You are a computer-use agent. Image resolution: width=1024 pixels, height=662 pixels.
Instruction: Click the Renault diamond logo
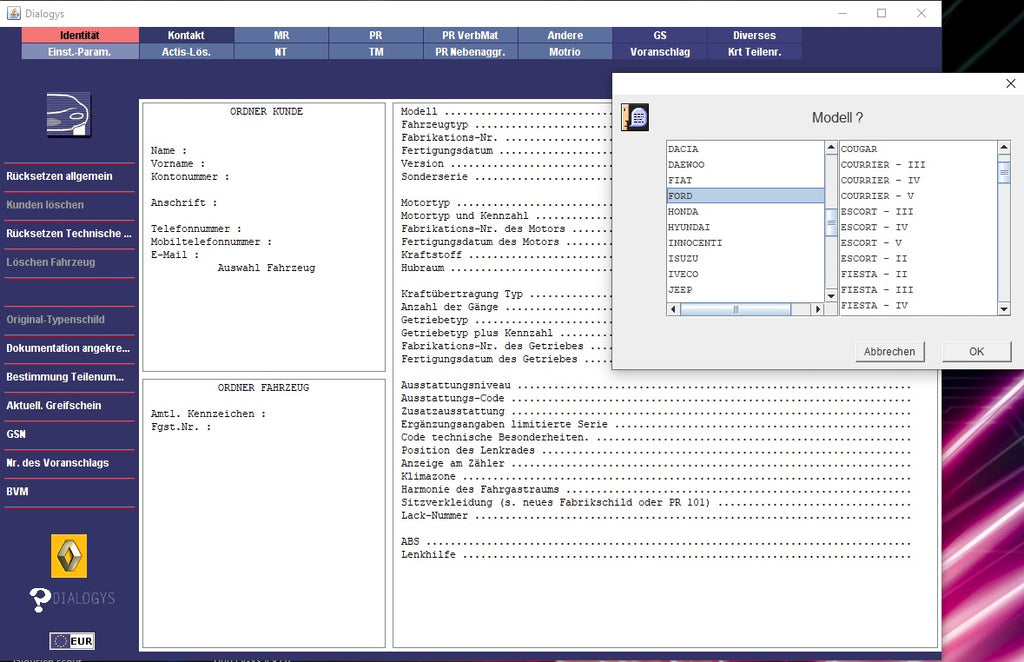tap(69, 556)
